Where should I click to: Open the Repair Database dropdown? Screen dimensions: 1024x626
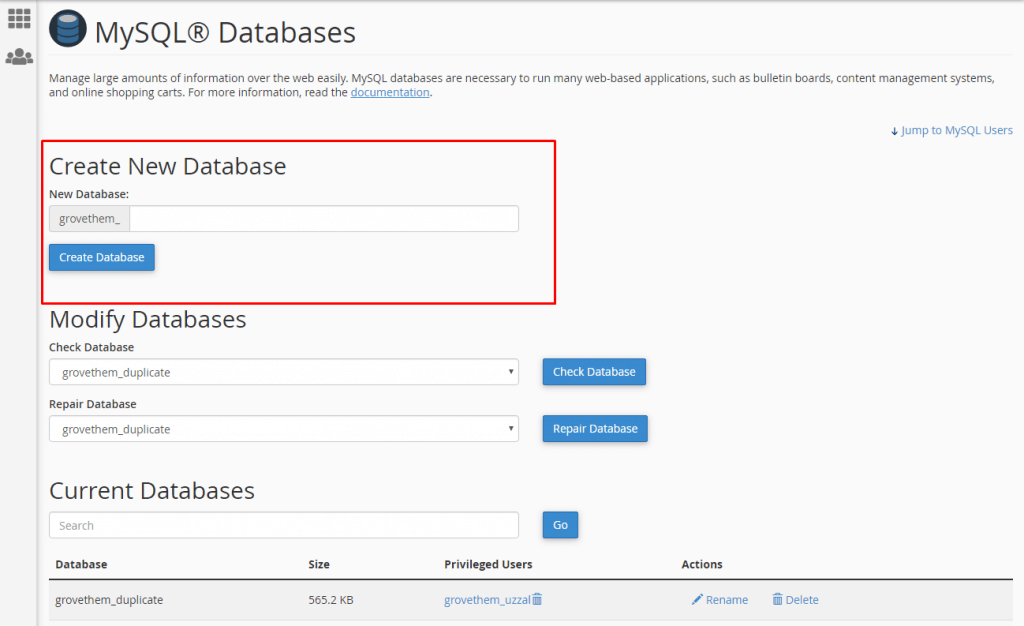(284, 429)
